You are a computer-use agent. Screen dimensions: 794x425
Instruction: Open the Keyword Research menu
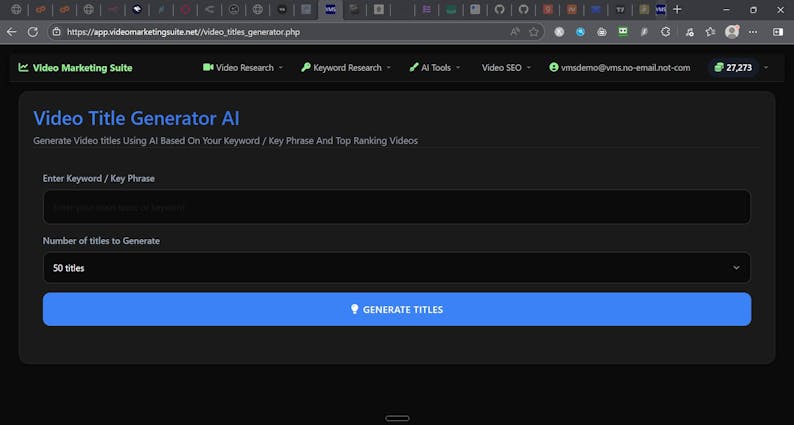346,68
